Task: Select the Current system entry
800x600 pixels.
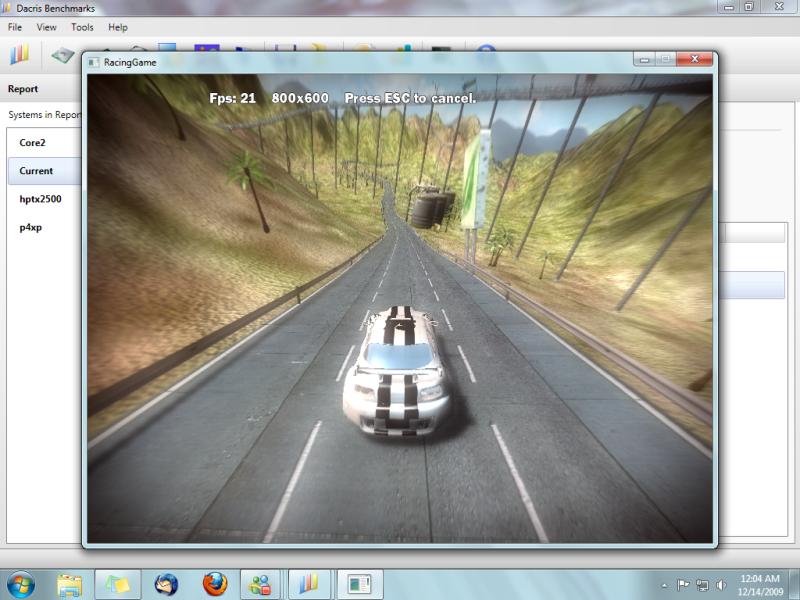Action: 44,171
